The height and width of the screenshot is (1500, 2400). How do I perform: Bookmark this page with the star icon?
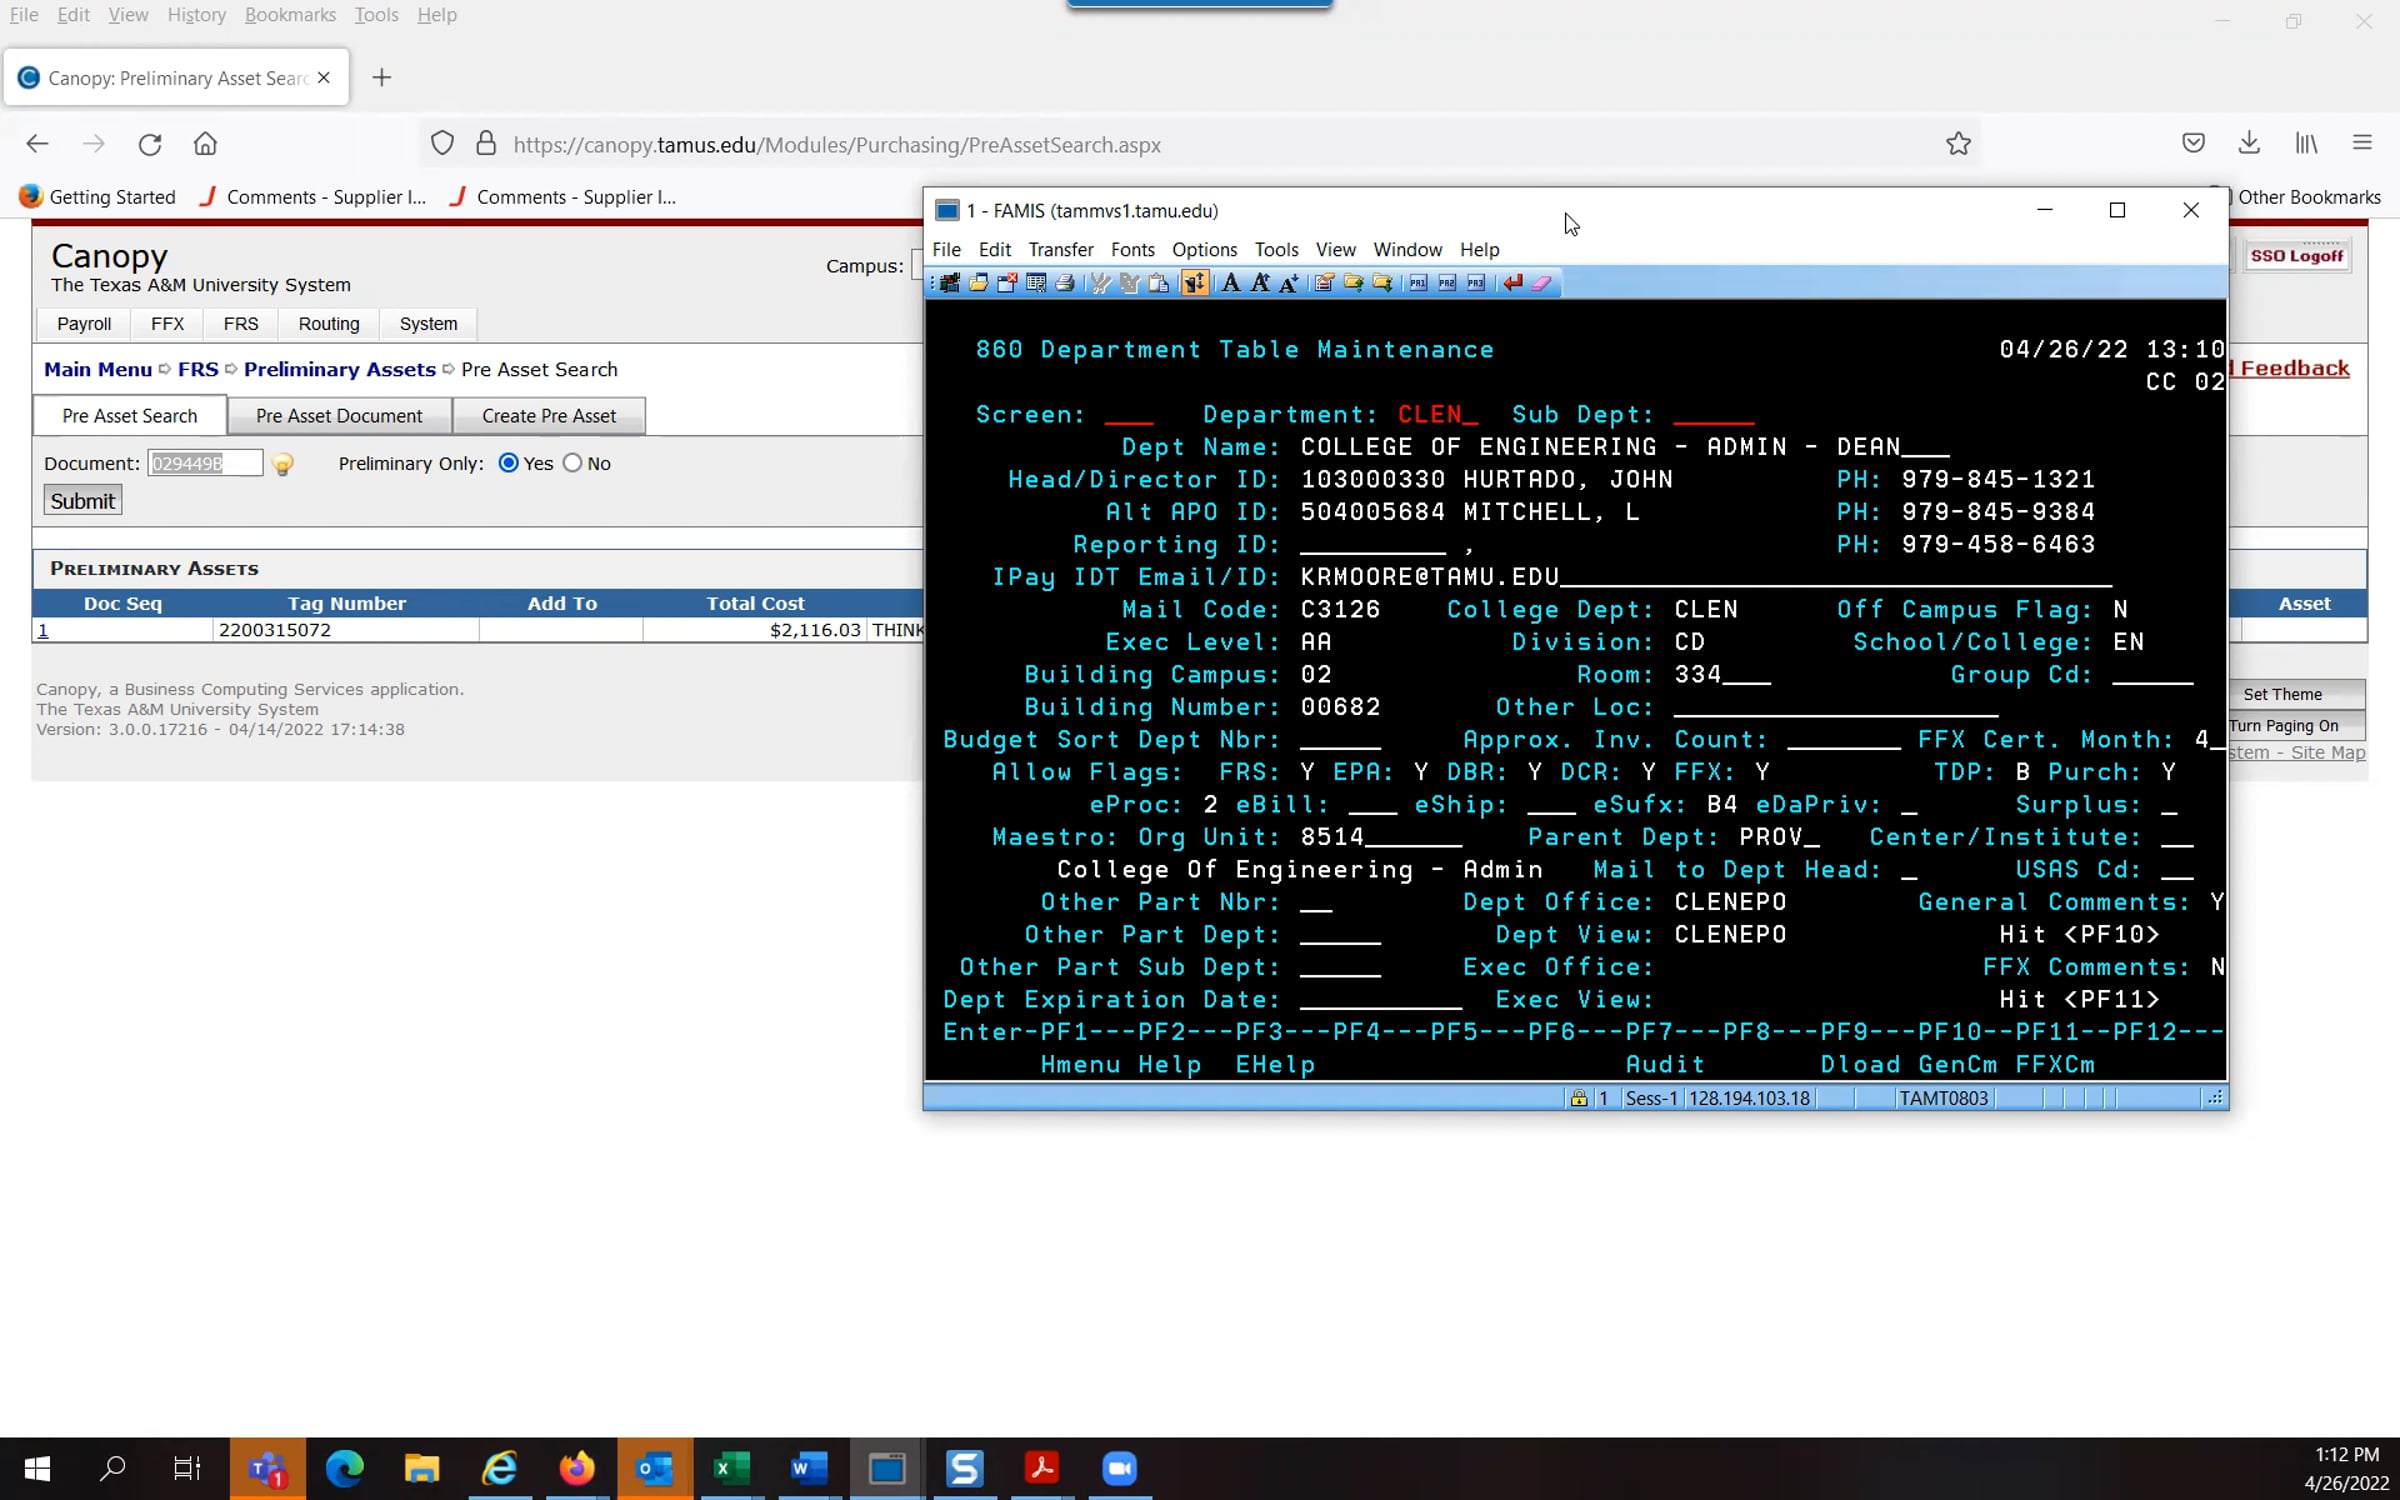(x=1958, y=144)
